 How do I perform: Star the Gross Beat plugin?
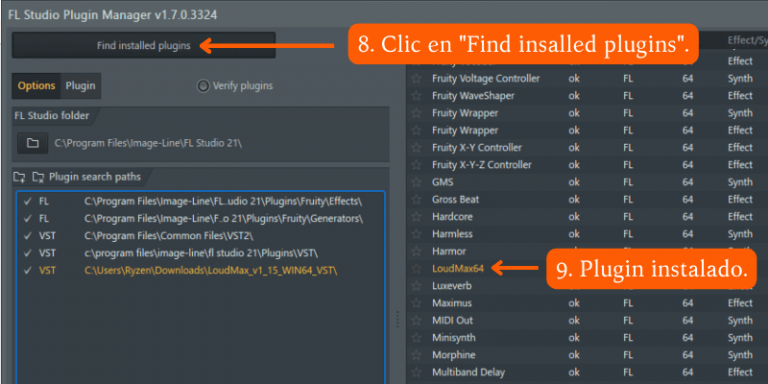click(416, 199)
